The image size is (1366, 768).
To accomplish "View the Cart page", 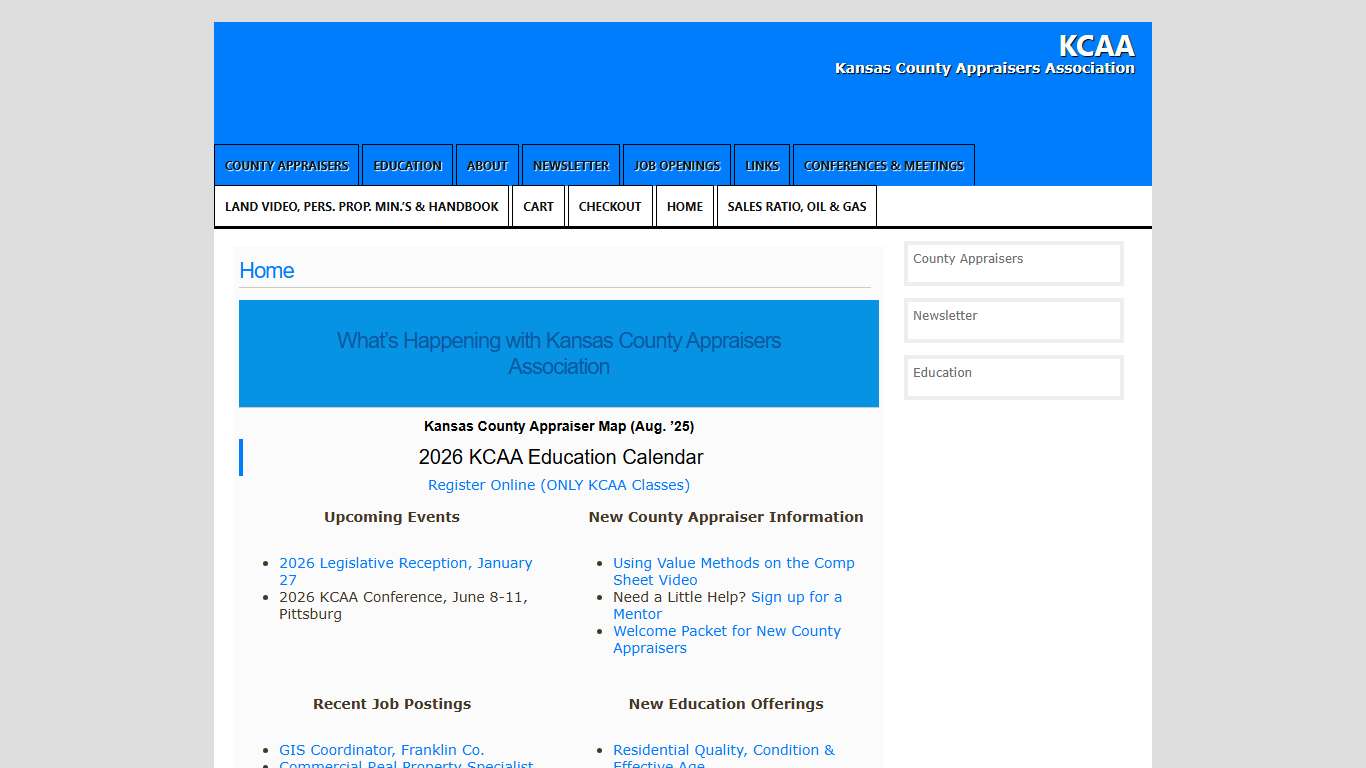I will pos(538,207).
